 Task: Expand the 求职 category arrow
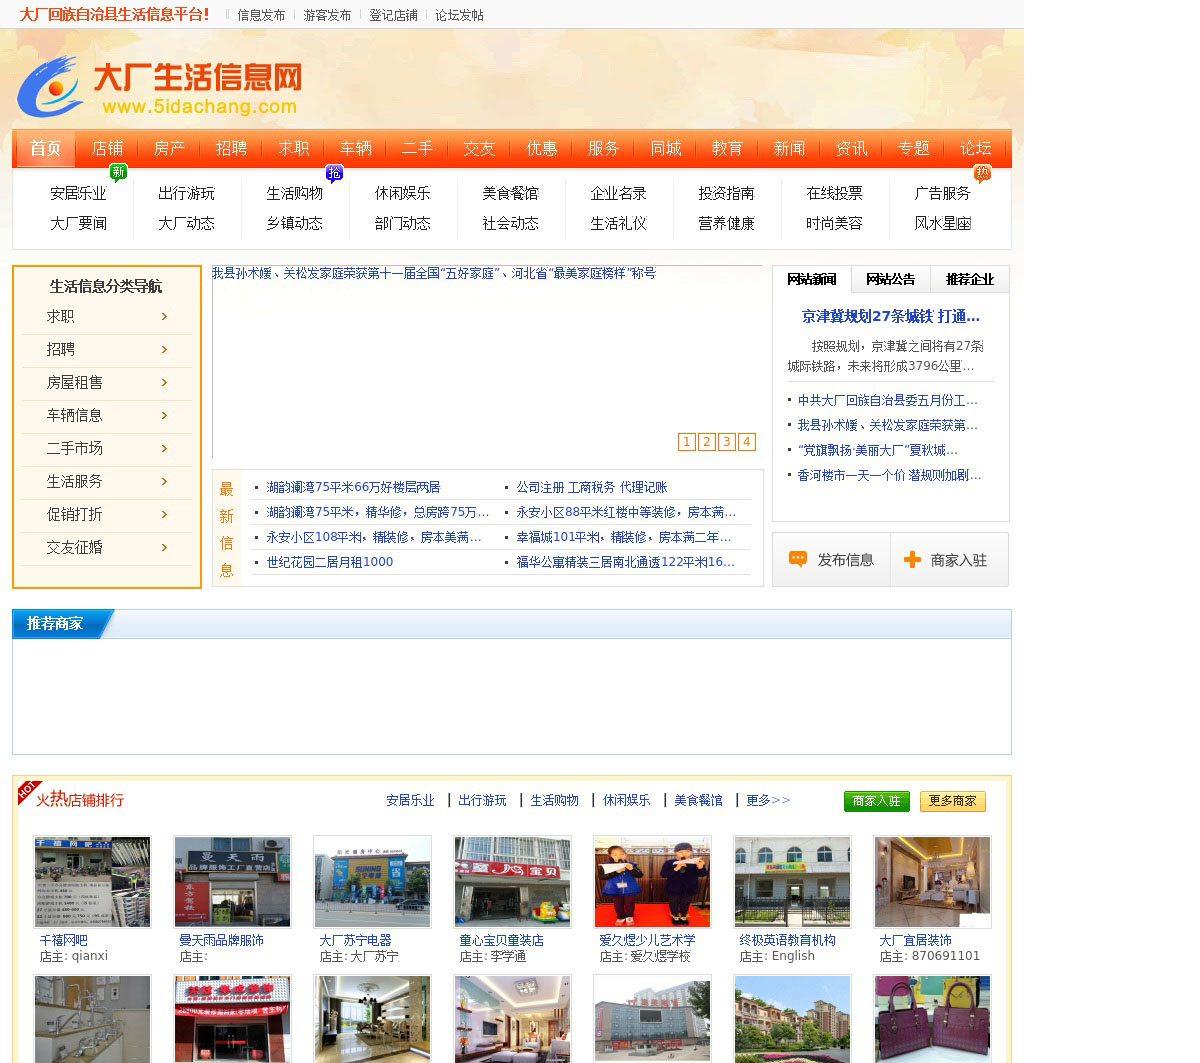165,317
